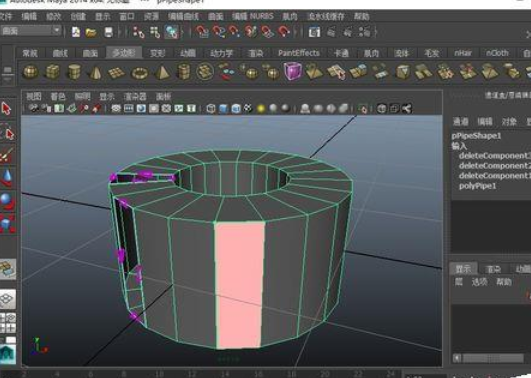Select the polyPipe1 input node
Viewport: 531px width, 378px height.
point(477,186)
